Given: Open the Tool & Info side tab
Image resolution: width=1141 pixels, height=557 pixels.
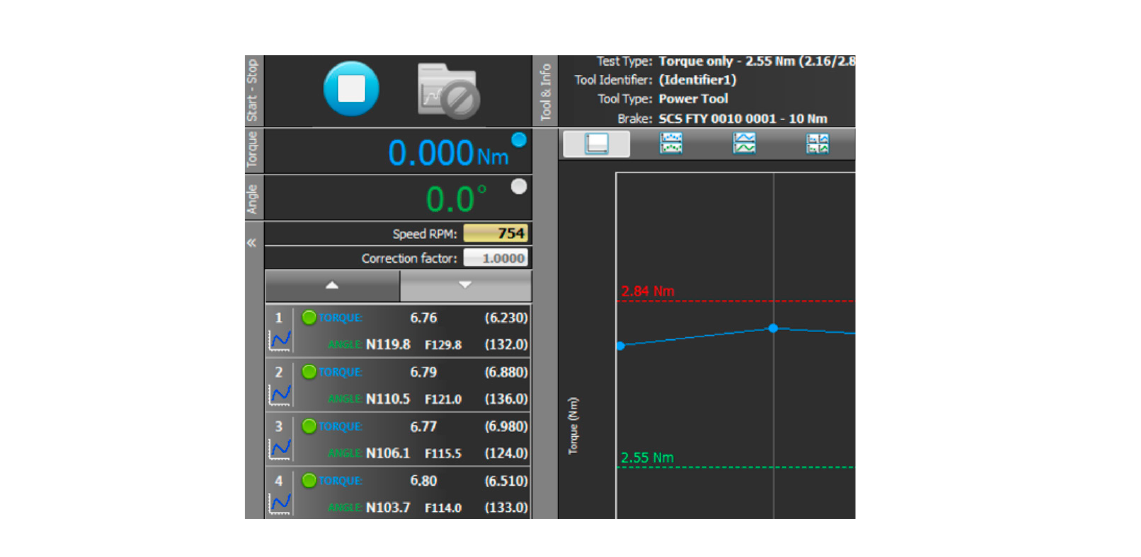Looking at the screenshot, I should click(546, 92).
